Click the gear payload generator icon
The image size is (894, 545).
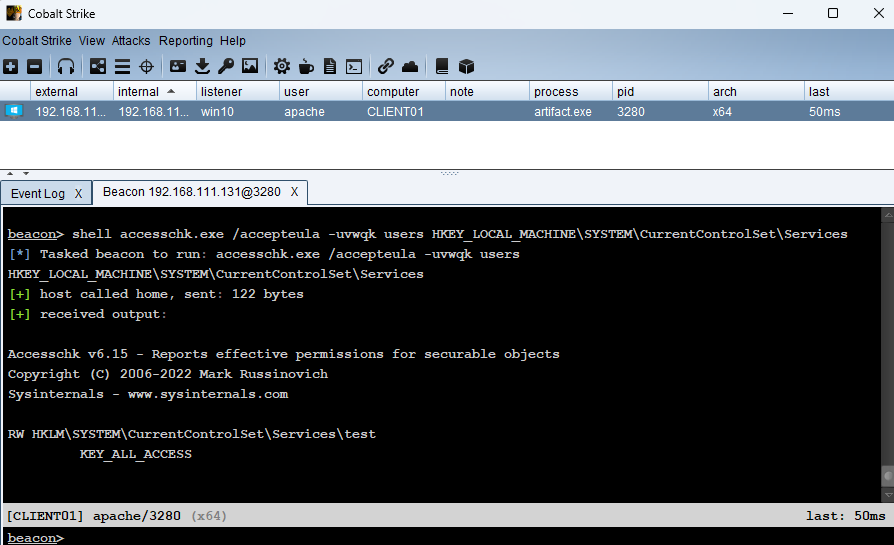[282, 67]
